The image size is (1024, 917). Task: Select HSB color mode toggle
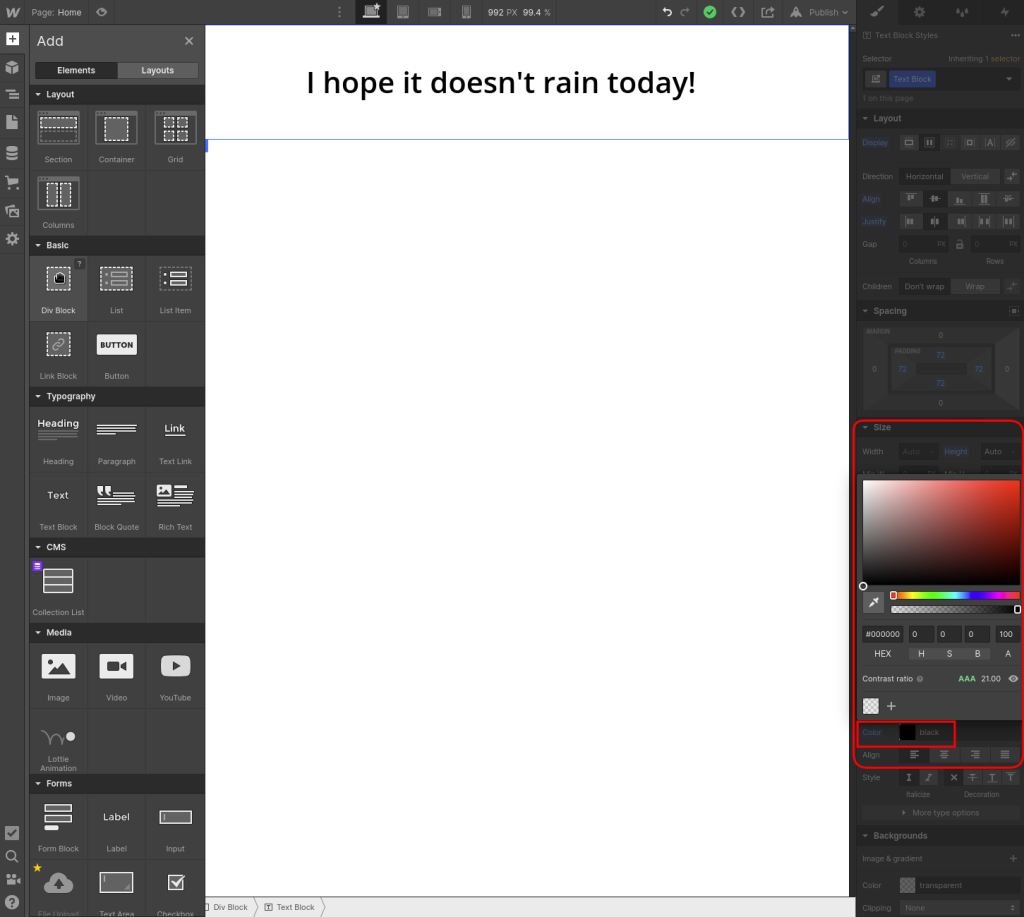point(949,654)
